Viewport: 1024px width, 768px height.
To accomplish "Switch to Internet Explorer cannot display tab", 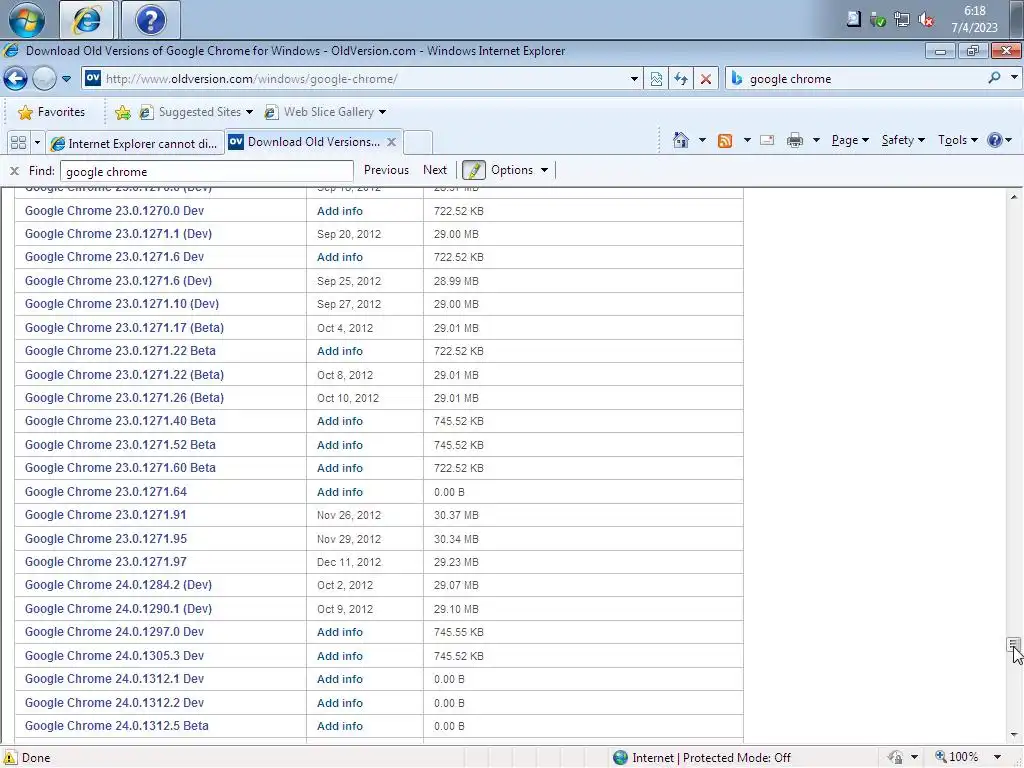I will (135, 143).
